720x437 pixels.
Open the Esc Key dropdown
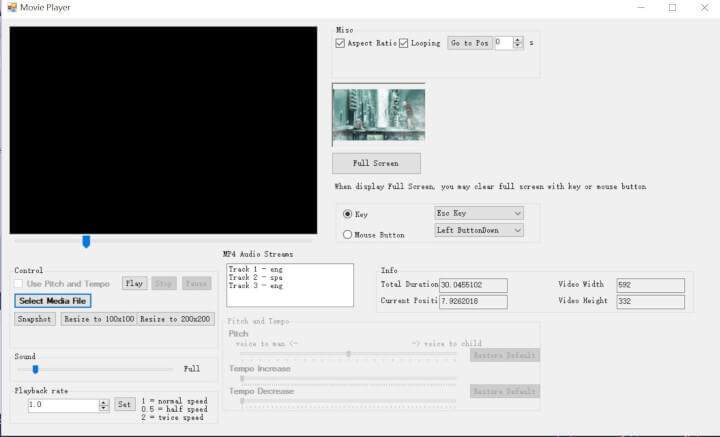tap(478, 213)
